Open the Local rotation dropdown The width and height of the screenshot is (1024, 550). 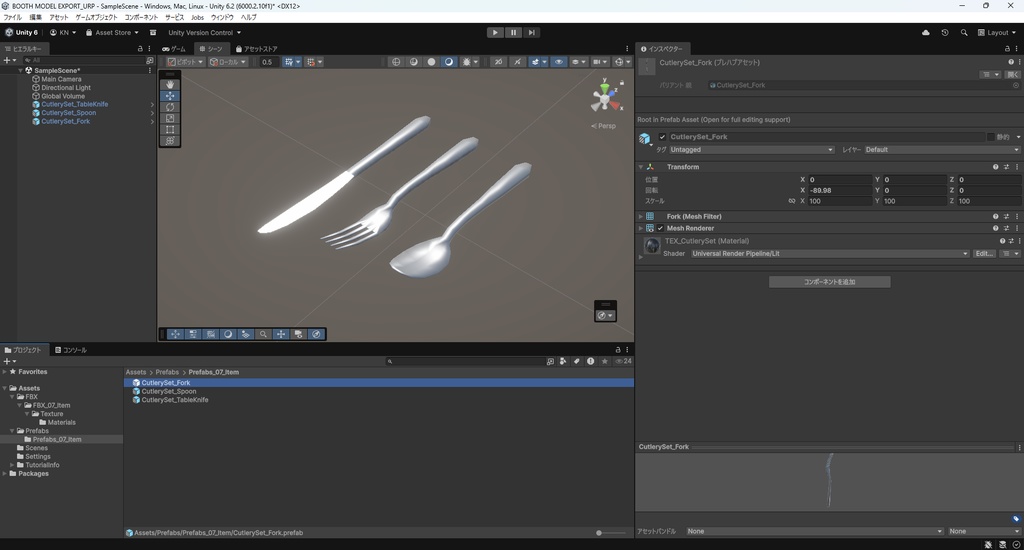click(x=227, y=62)
